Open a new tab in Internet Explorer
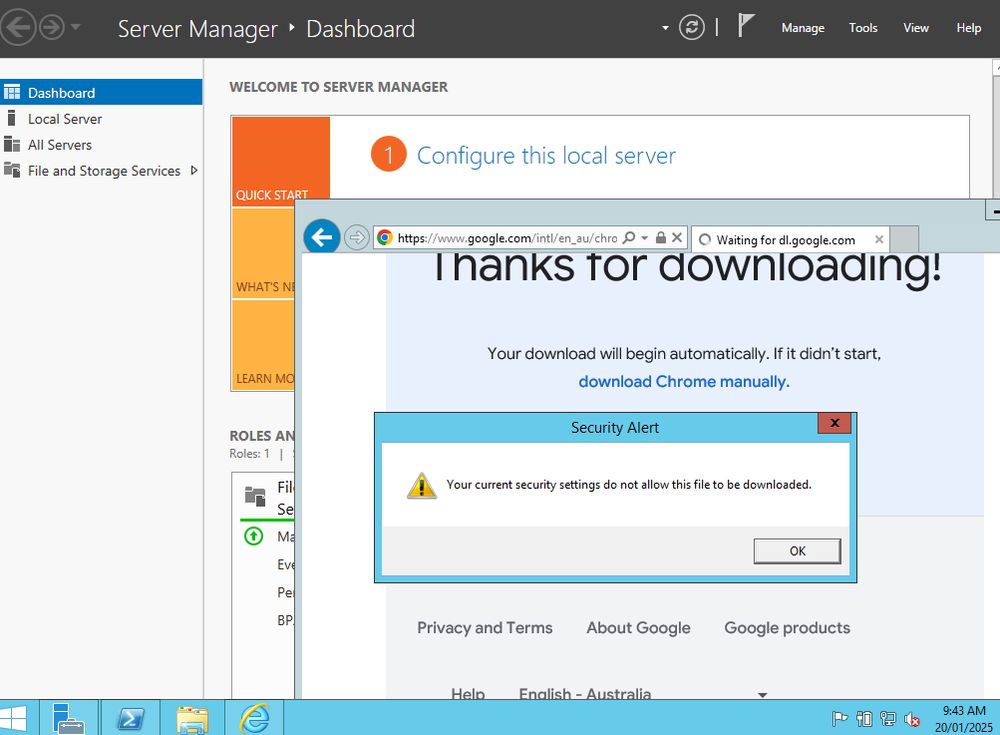1000x735 pixels. click(904, 240)
